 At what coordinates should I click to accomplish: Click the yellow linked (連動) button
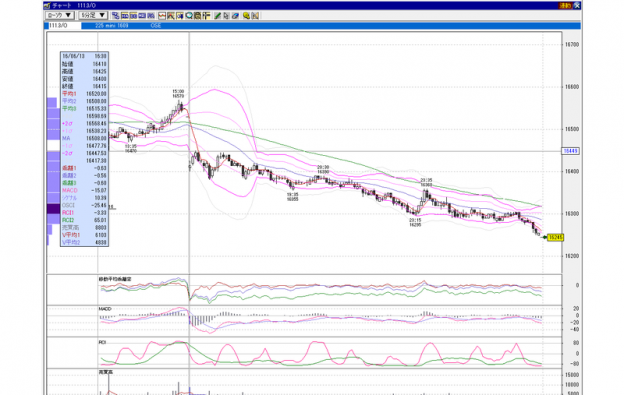pyautogui.click(x=565, y=6)
